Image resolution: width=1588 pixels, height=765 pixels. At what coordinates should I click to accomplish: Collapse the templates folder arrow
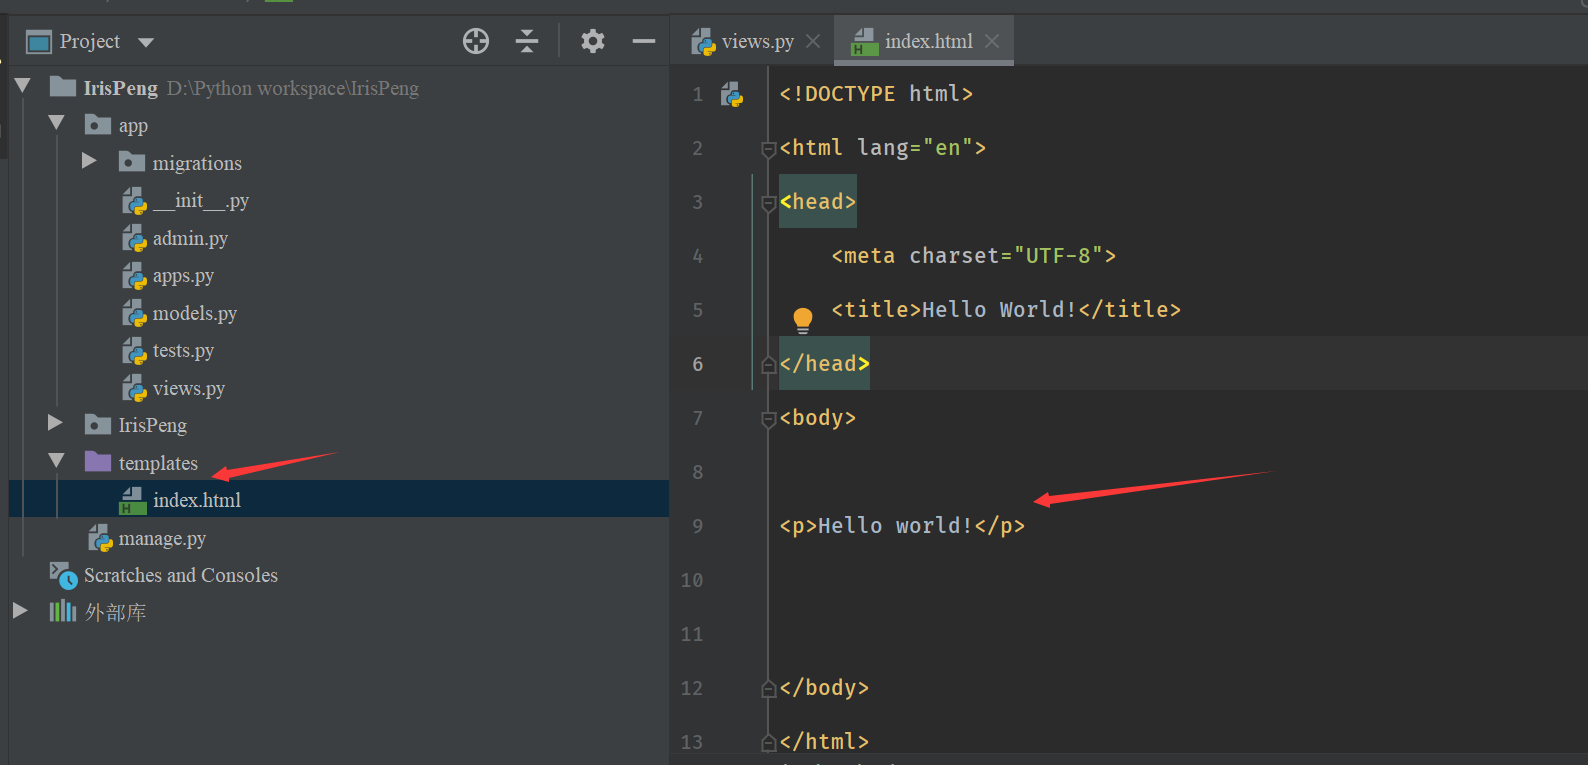[57, 461]
